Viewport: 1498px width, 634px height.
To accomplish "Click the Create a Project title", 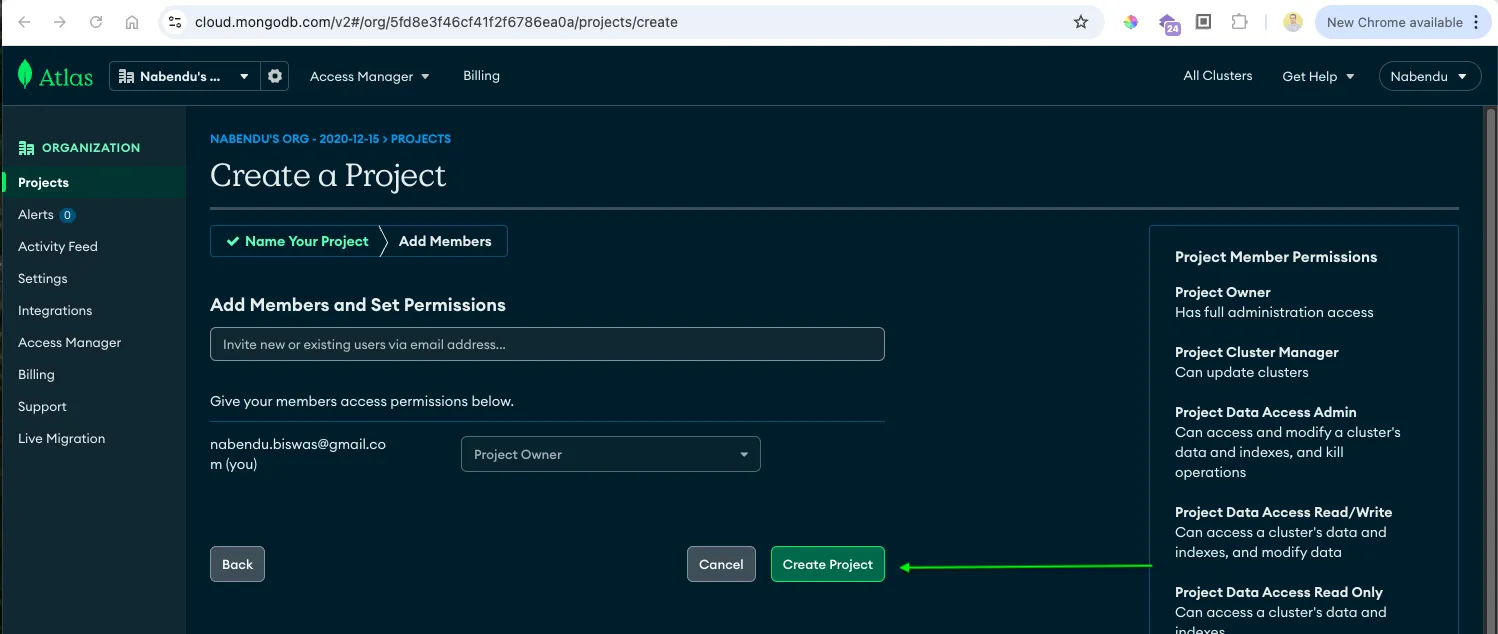I will pyautogui.click(x=328, y=176).
